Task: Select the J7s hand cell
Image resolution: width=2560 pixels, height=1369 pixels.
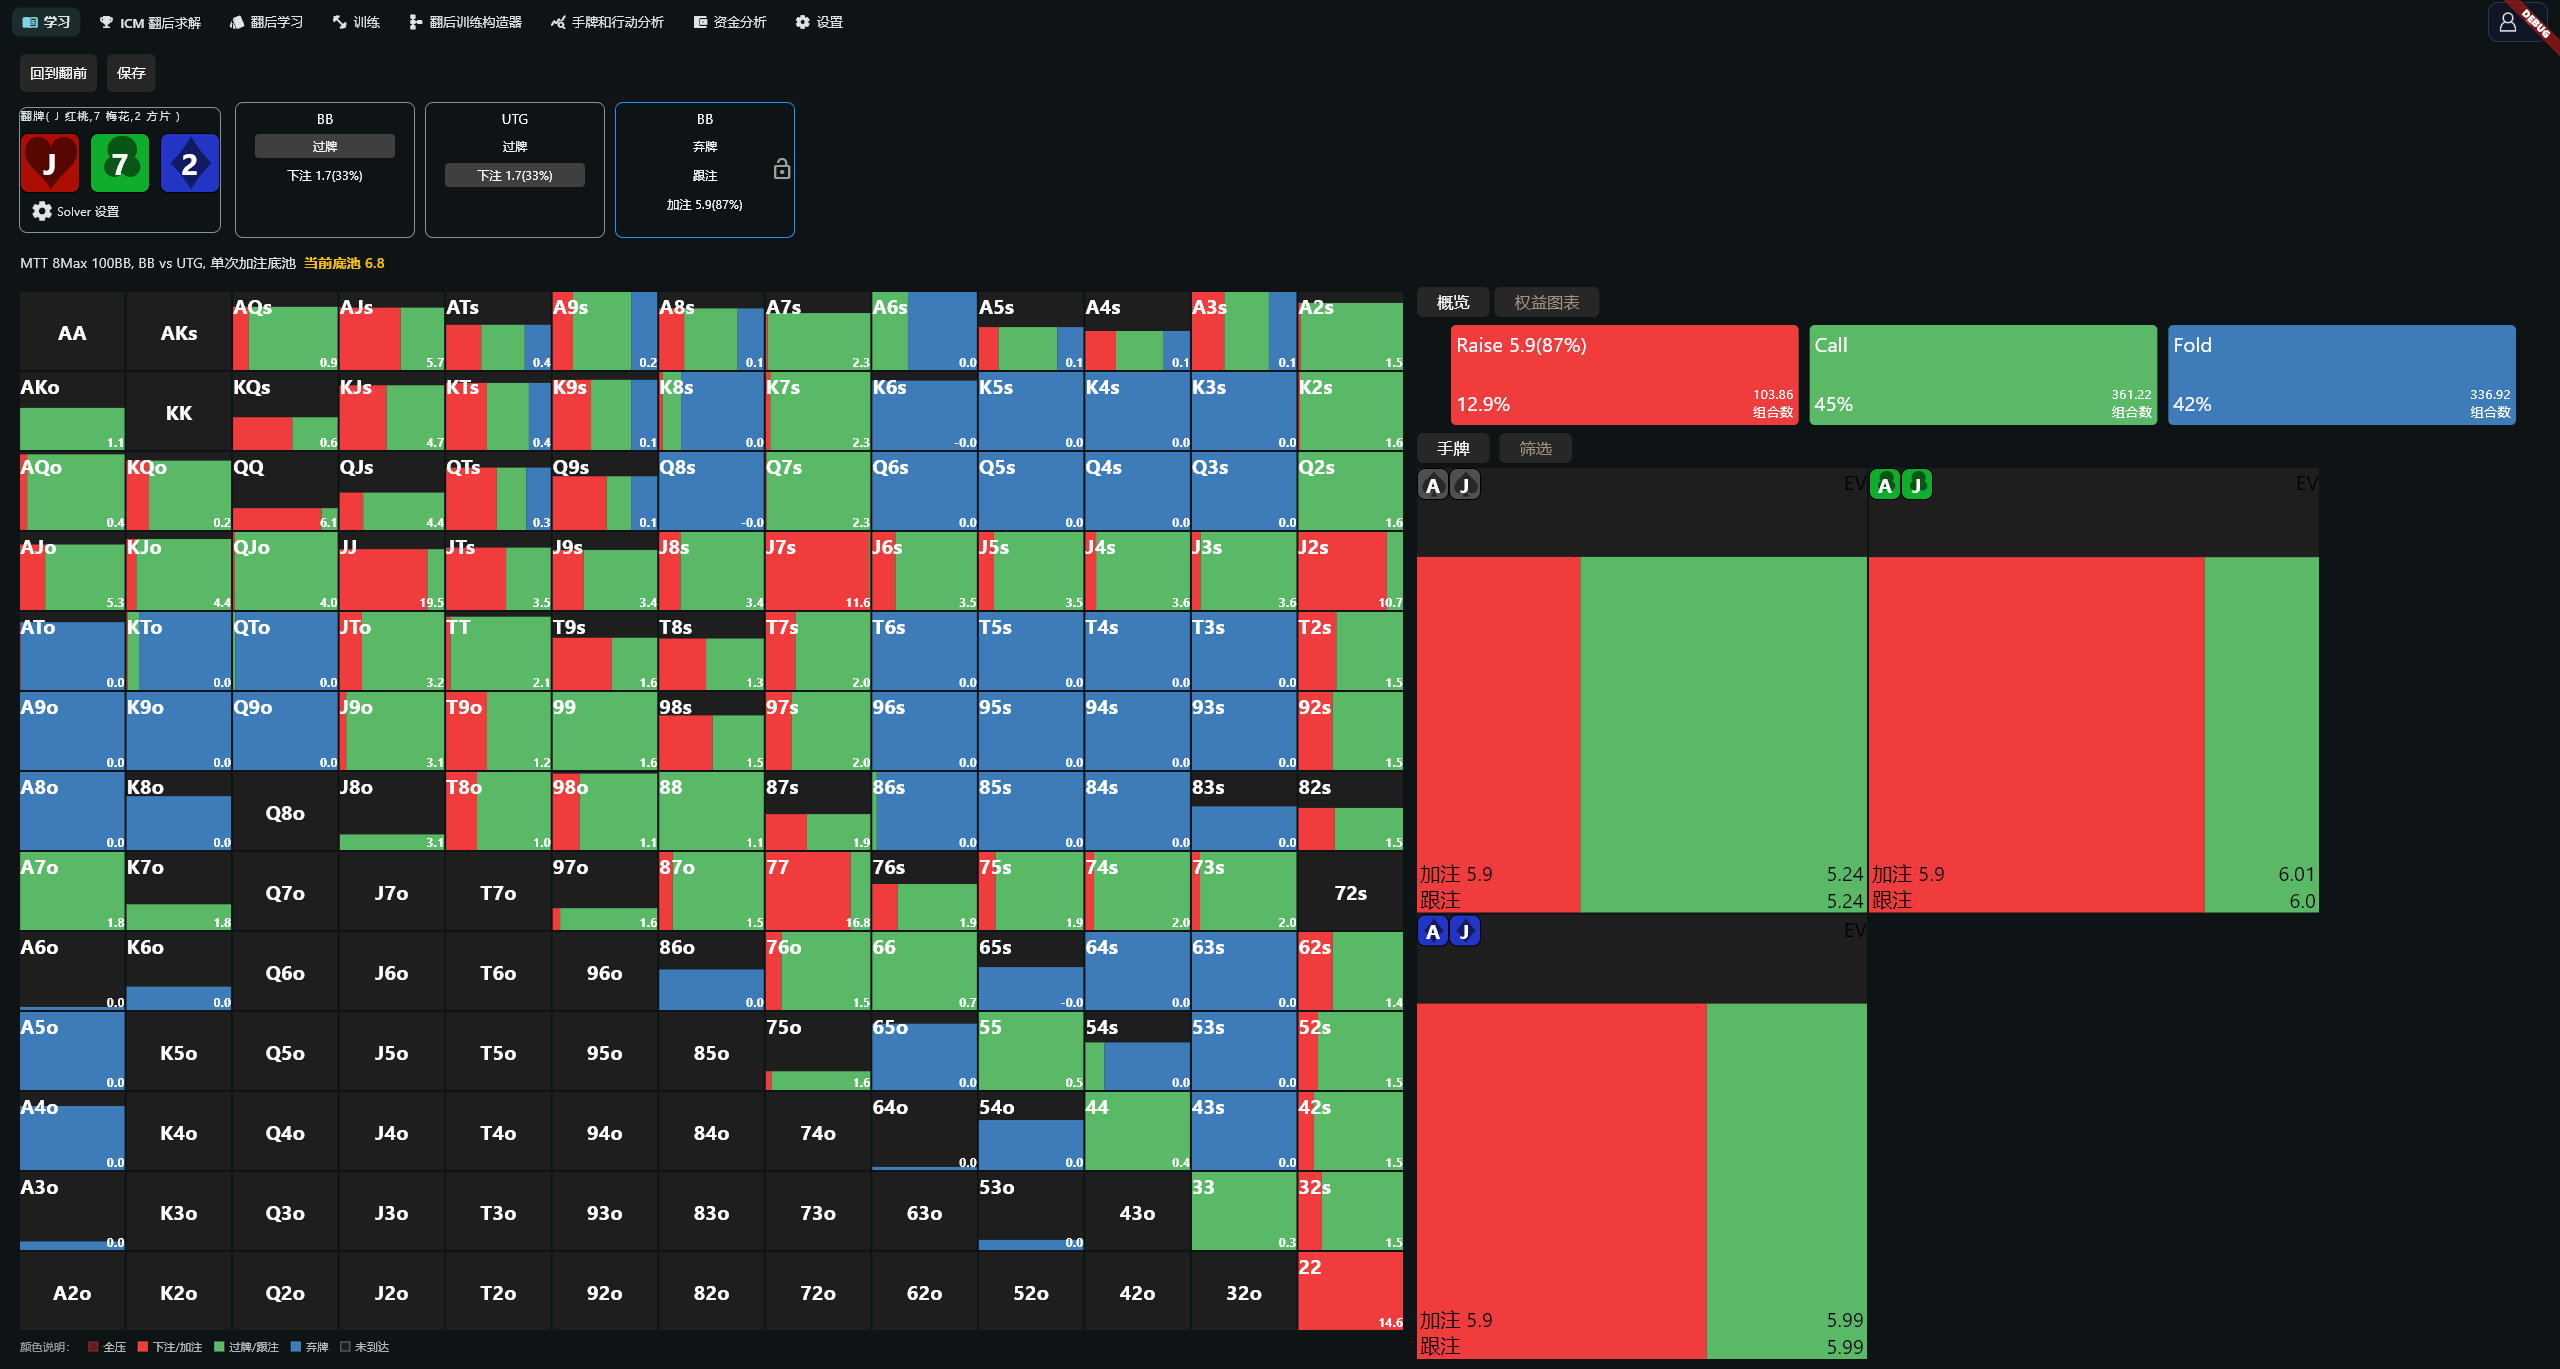Action: pos(818,571)
